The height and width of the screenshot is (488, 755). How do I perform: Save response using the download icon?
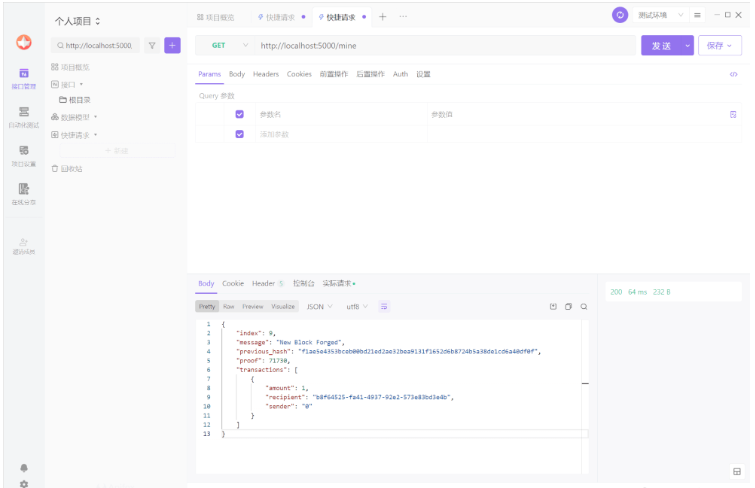553,306
